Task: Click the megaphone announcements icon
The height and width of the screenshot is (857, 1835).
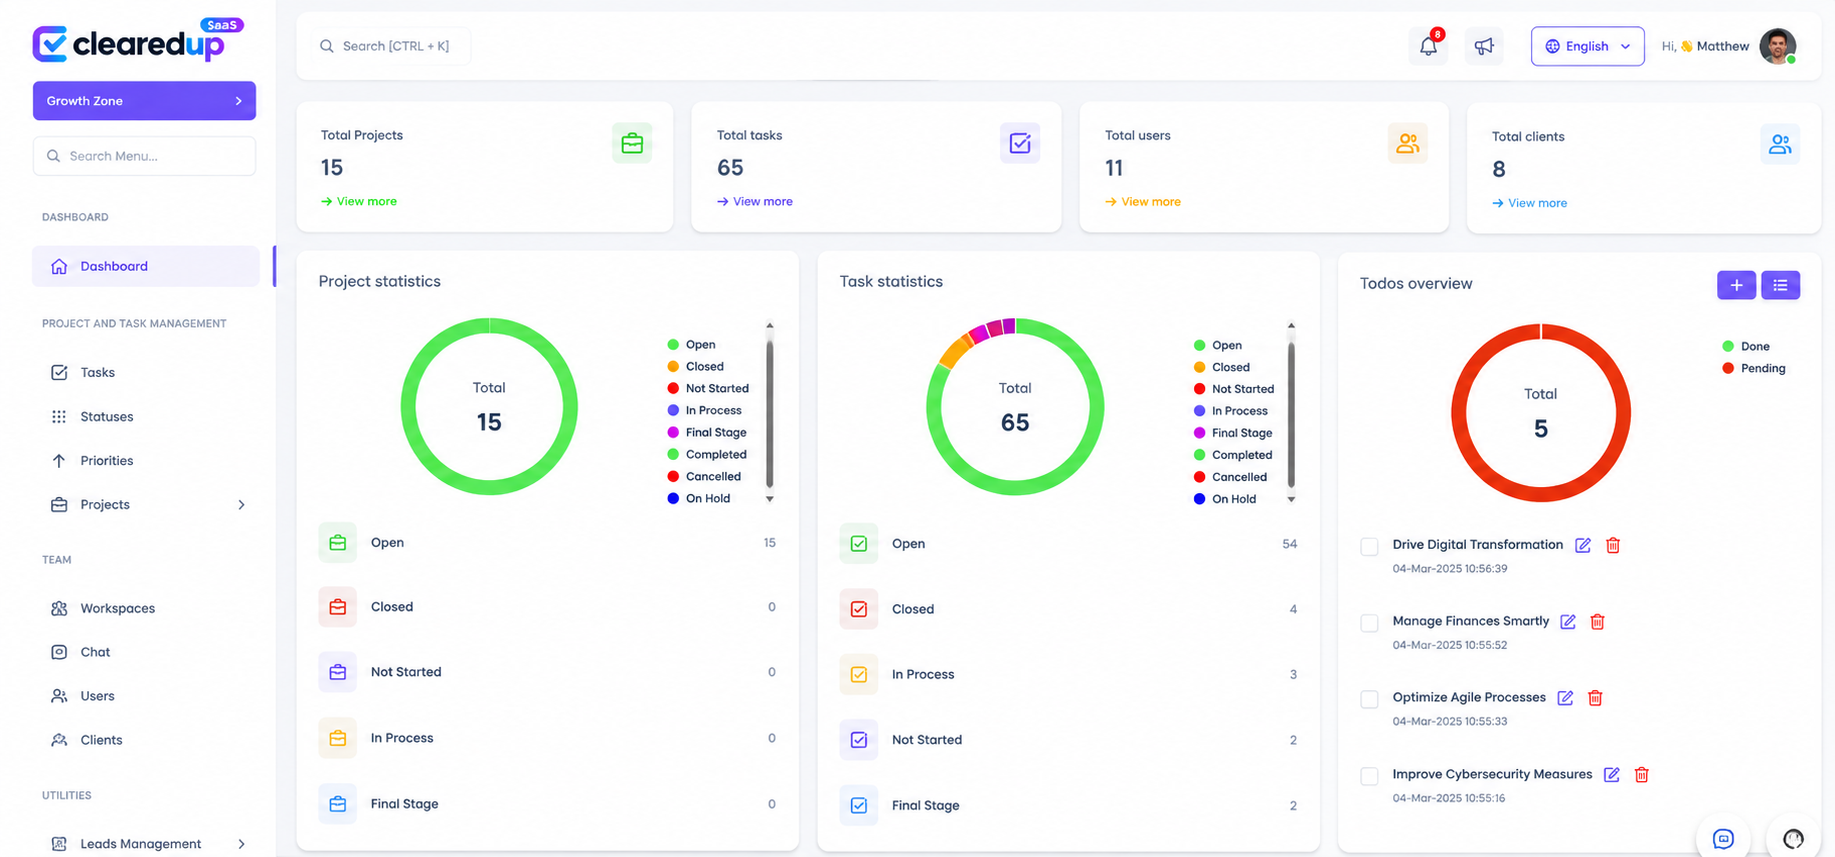Action: point(1484,46)
